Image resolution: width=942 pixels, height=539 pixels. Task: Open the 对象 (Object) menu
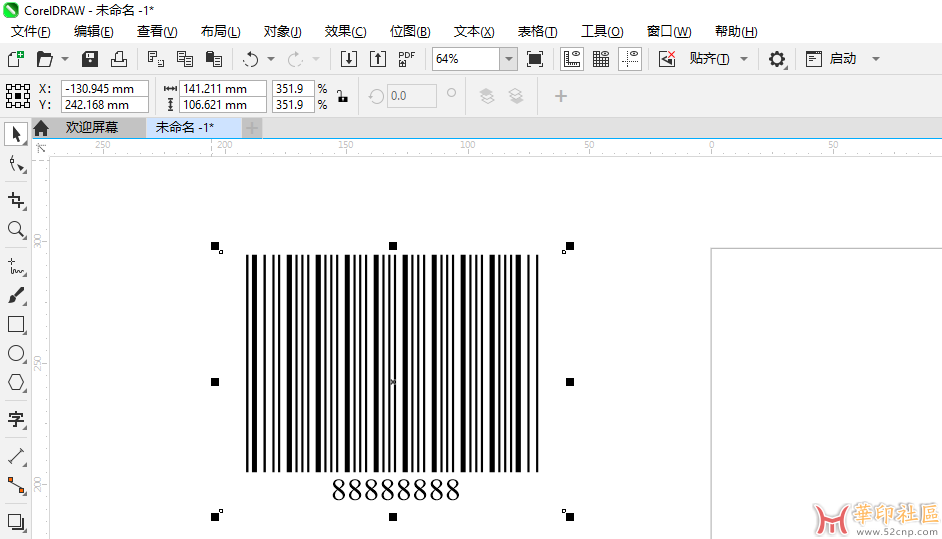[282, 31]
